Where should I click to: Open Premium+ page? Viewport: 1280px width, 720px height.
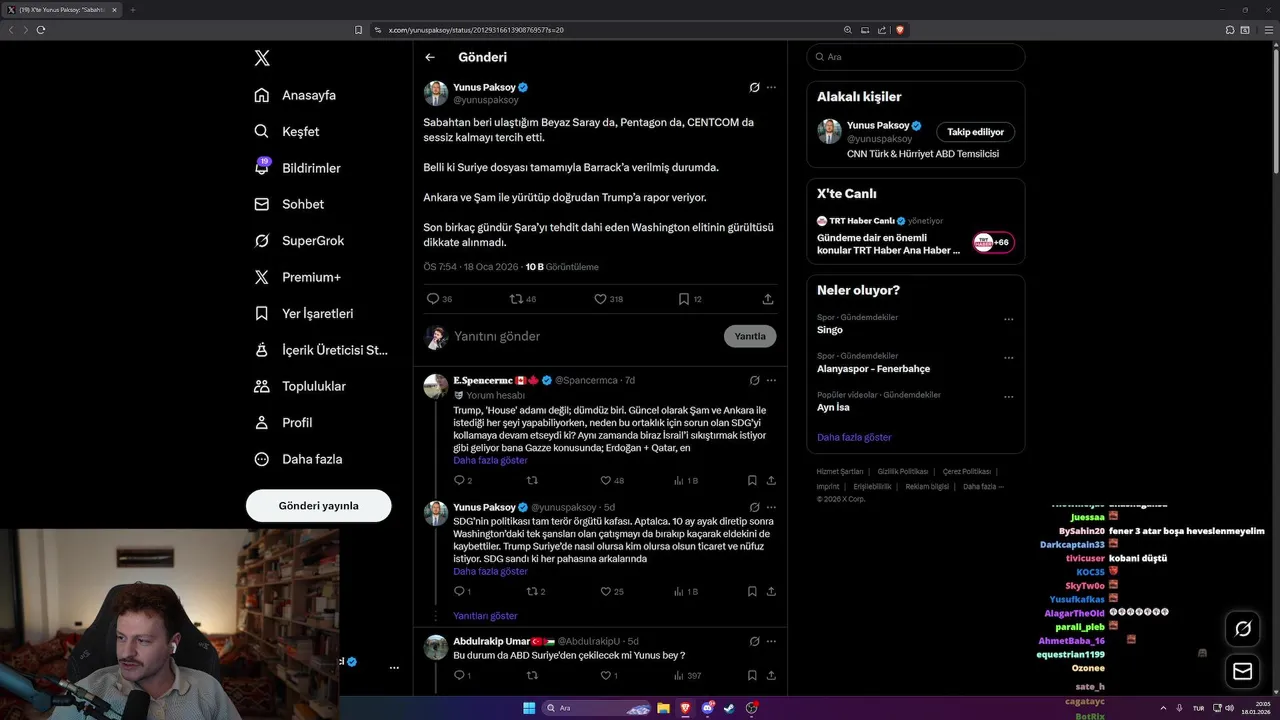coord(297,277)
